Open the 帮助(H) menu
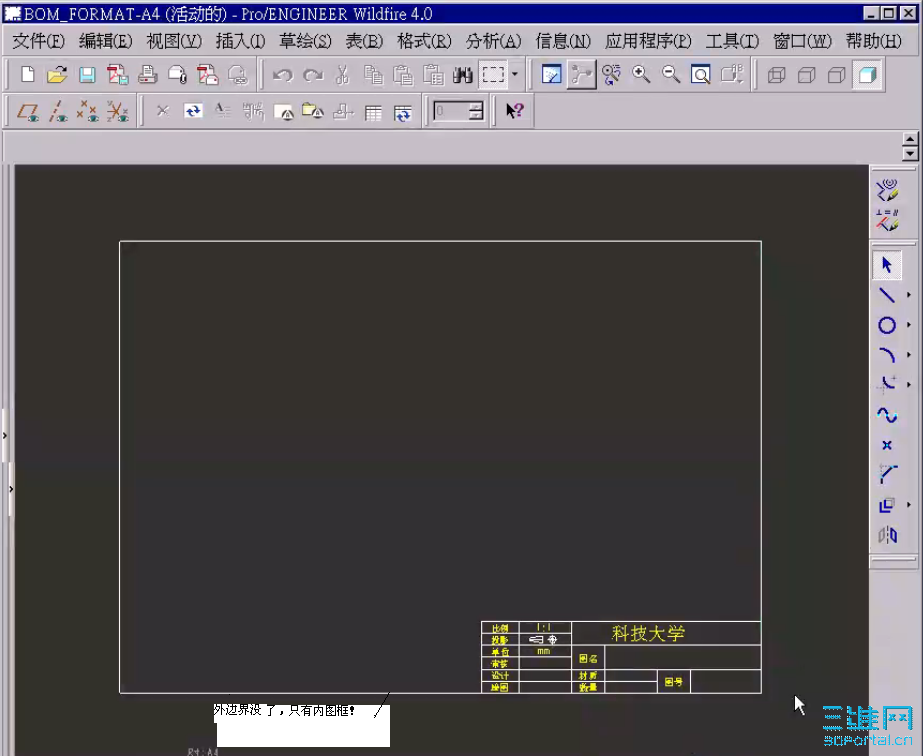The height and width of the screenshot is (756, 923). 874,41
